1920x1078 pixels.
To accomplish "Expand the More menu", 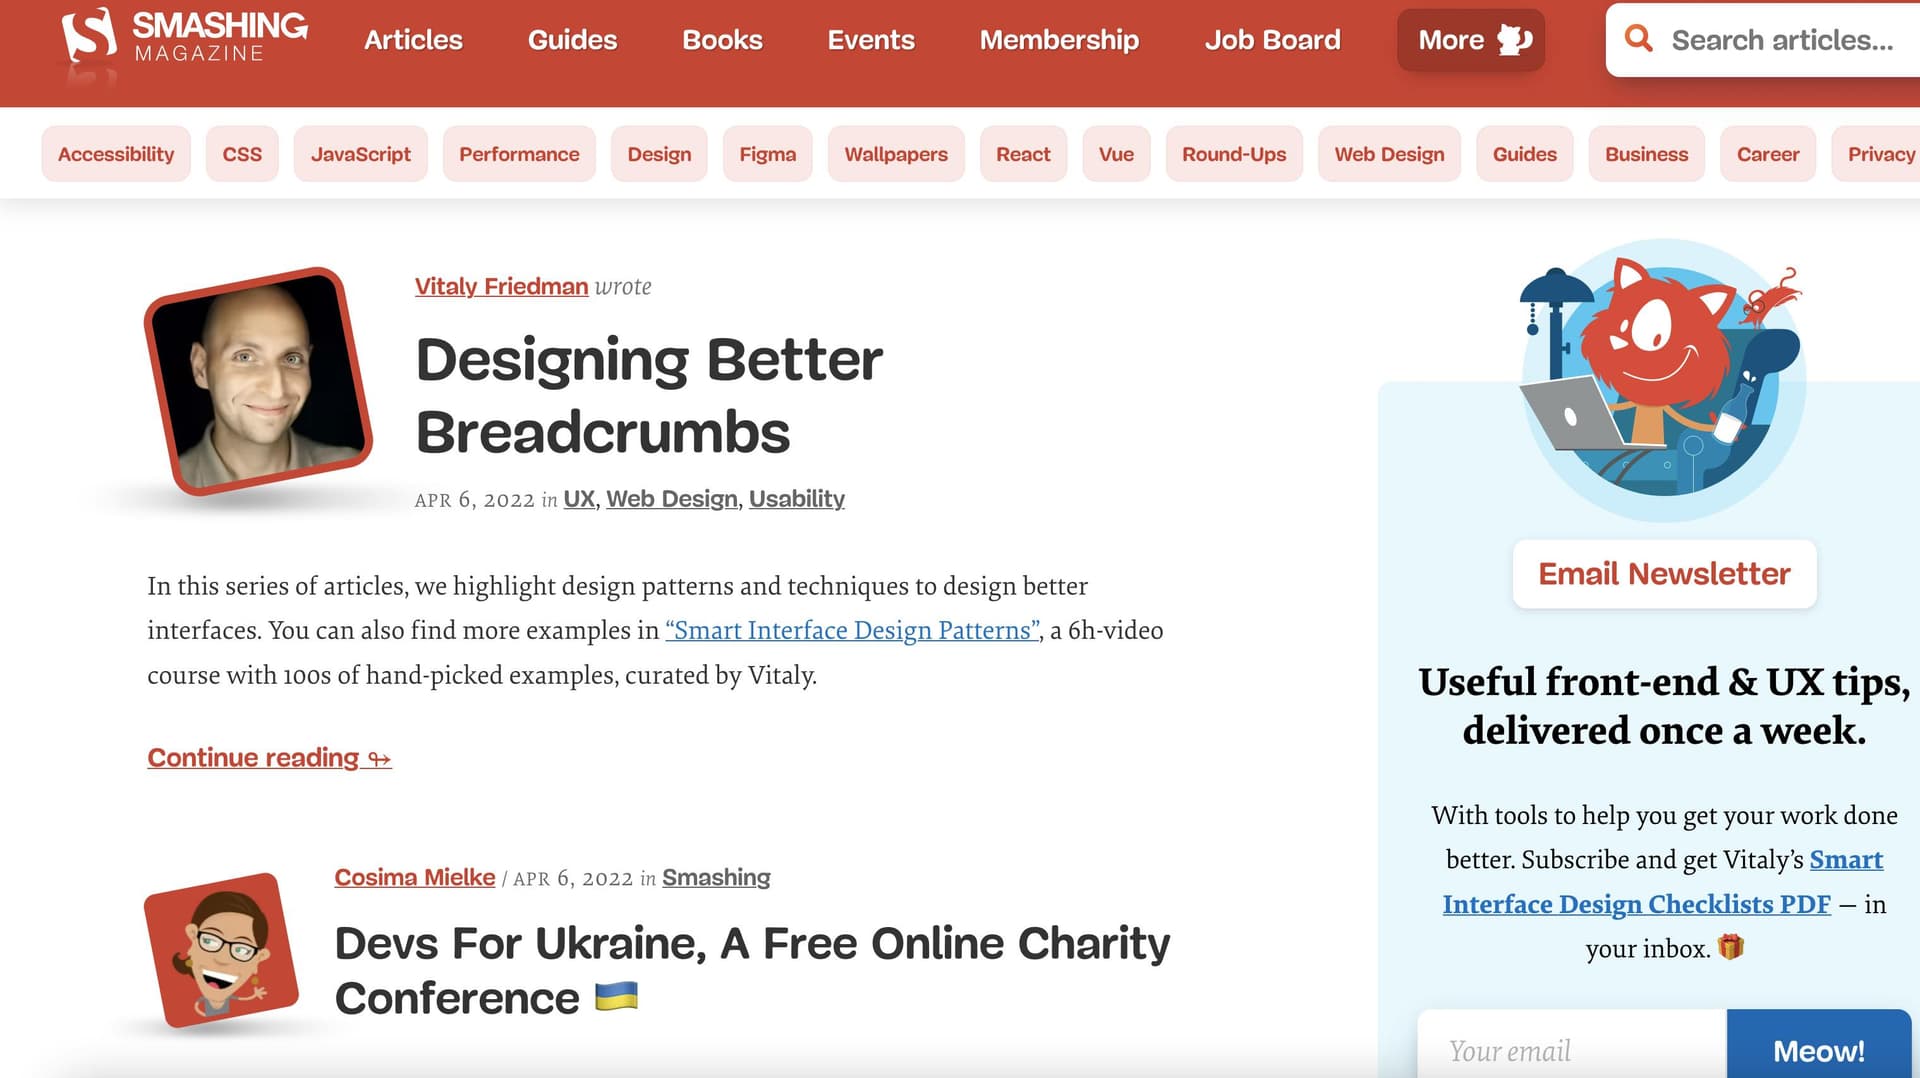I will [1470, 40].
